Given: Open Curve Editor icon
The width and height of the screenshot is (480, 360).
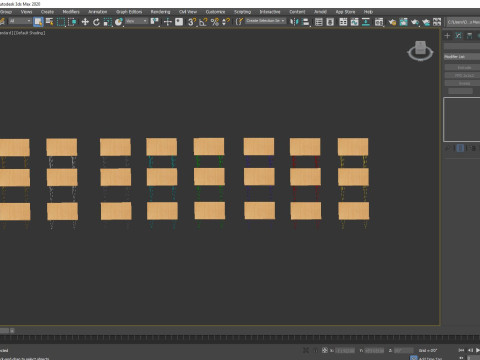Looking at the screenshot, I should pos(354,22).
